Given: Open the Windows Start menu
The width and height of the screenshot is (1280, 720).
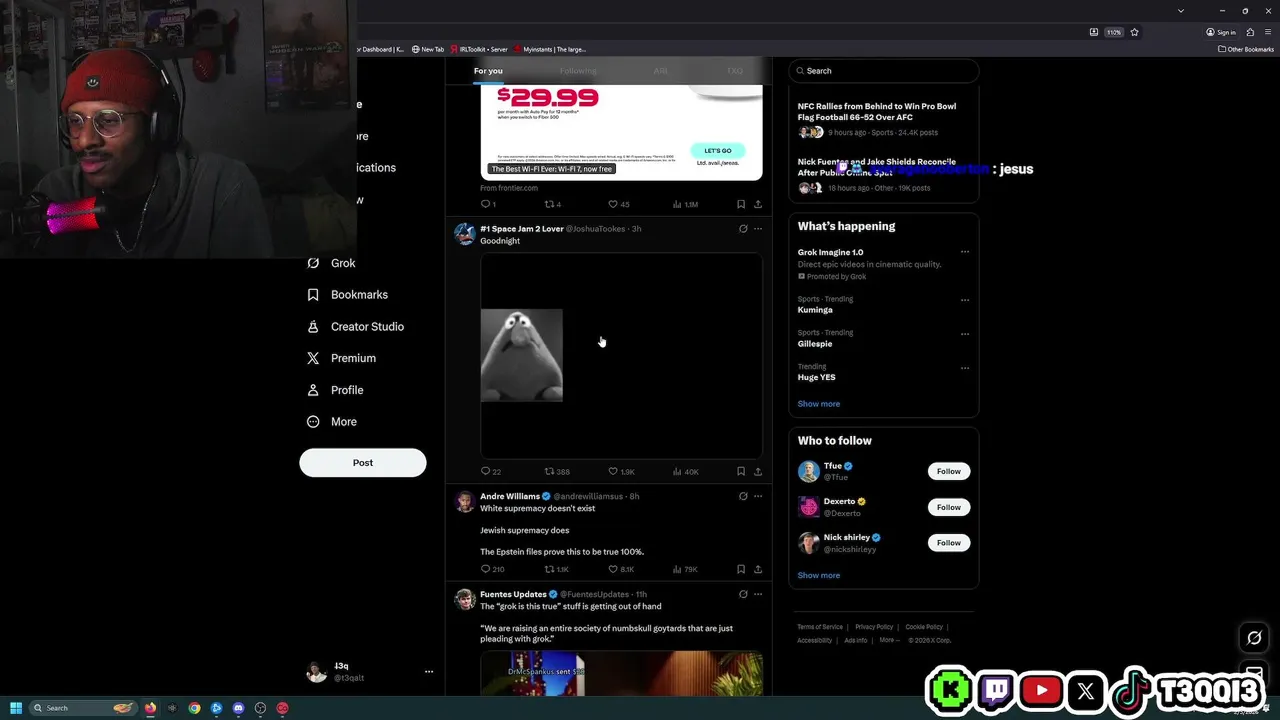Looking at the screenshot, I should coord(16,708).
